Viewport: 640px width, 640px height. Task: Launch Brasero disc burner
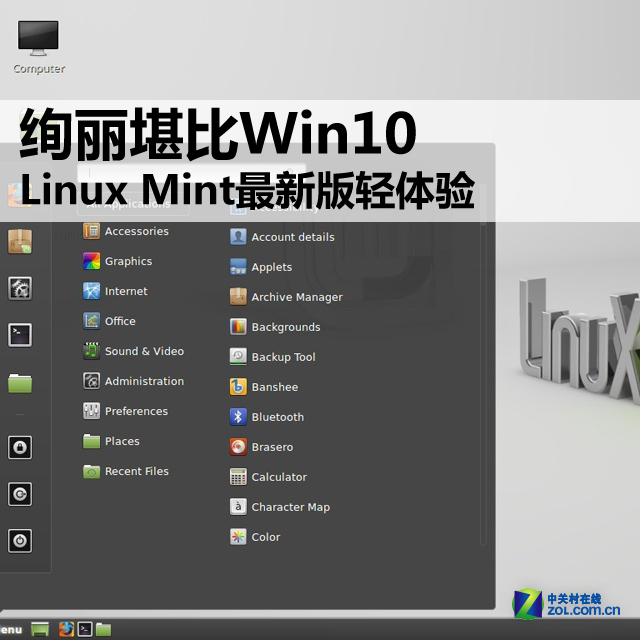coord(262,447)
